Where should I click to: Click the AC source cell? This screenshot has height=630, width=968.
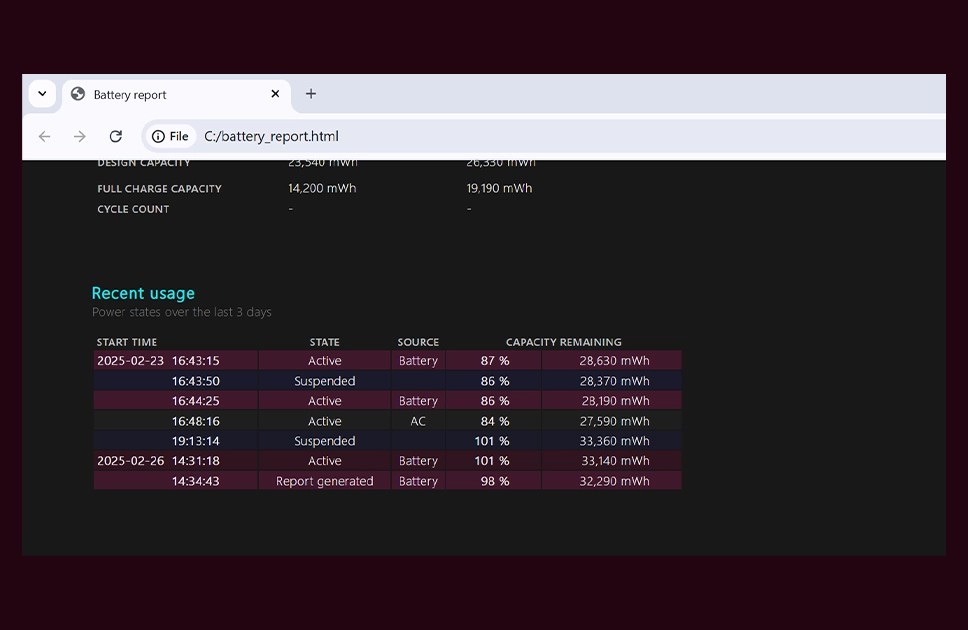coord(418,421)
